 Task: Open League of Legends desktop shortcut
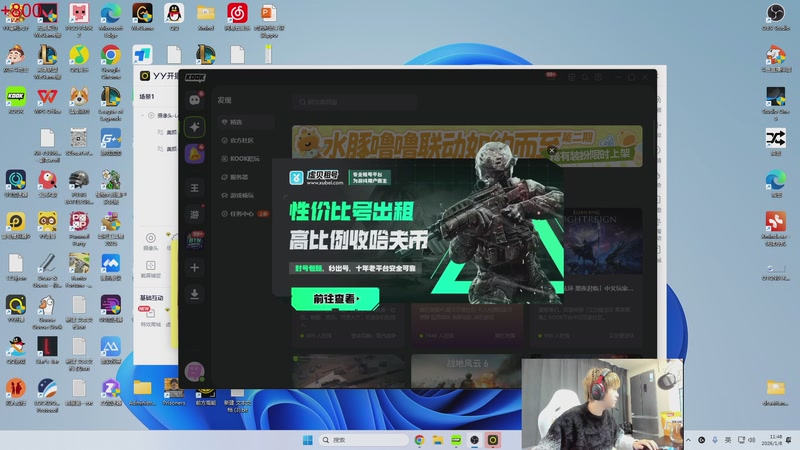point(111,103)
